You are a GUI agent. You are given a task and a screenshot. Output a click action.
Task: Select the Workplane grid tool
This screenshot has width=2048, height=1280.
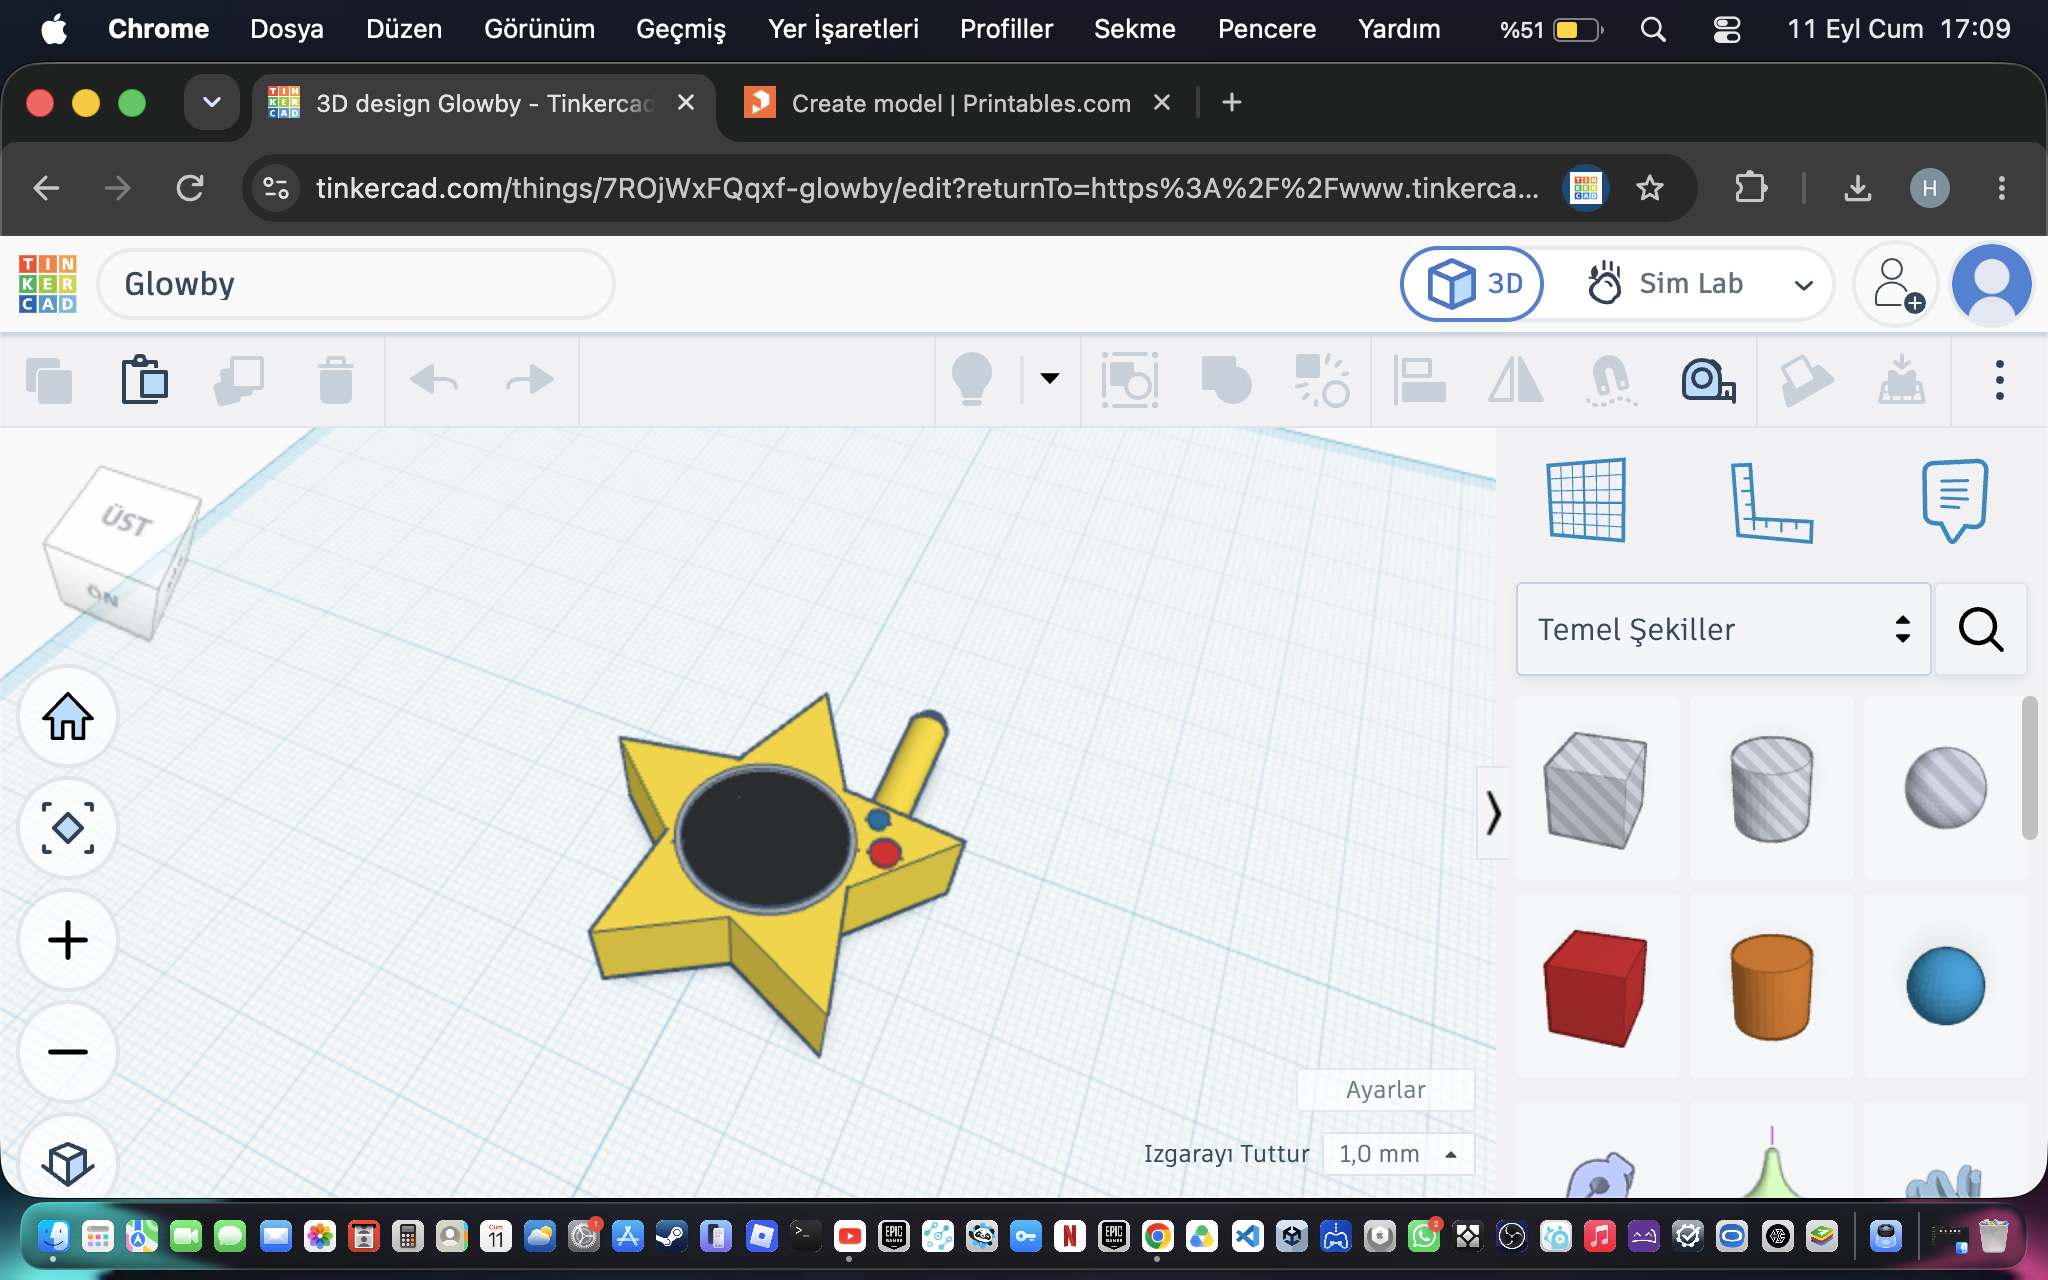pyautogui.click(x=1586, y=500)
